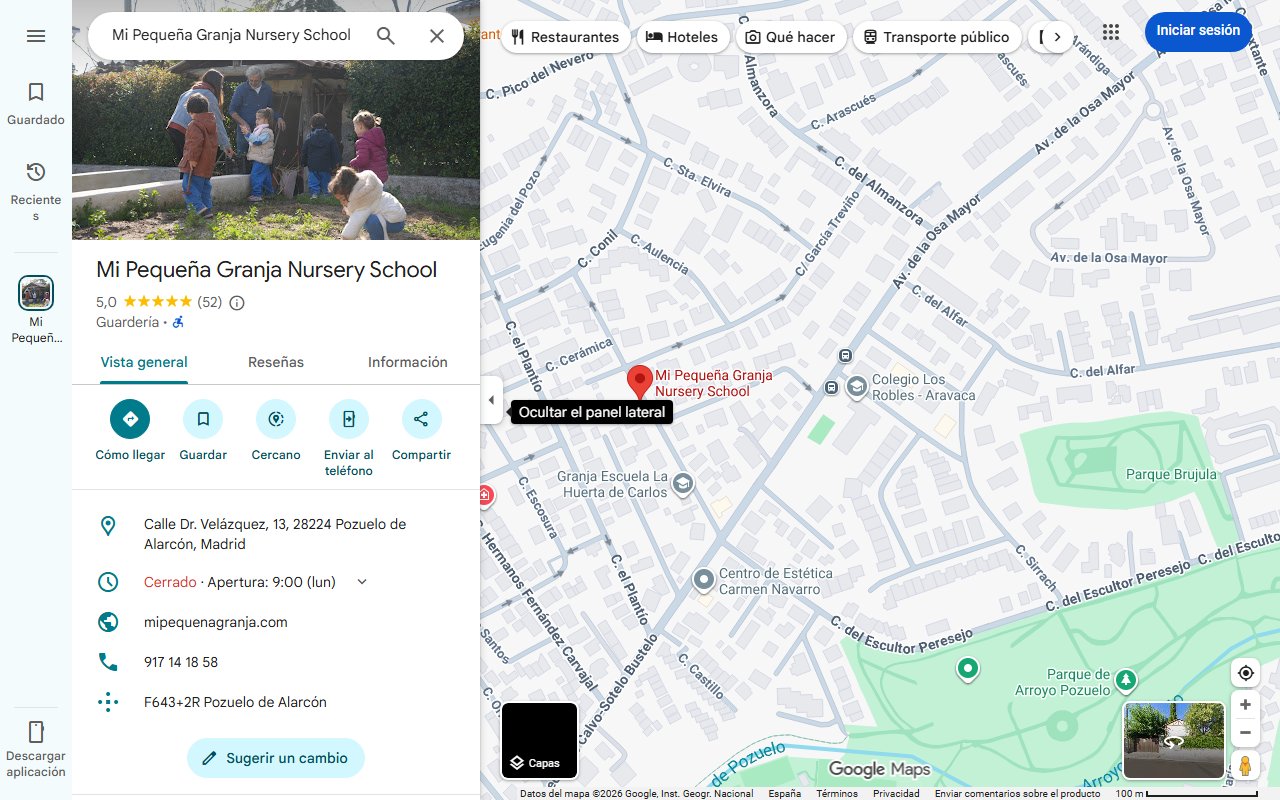Center map on my location
The width and height of the screenshot is (1280, 800).
[1245, 673]
